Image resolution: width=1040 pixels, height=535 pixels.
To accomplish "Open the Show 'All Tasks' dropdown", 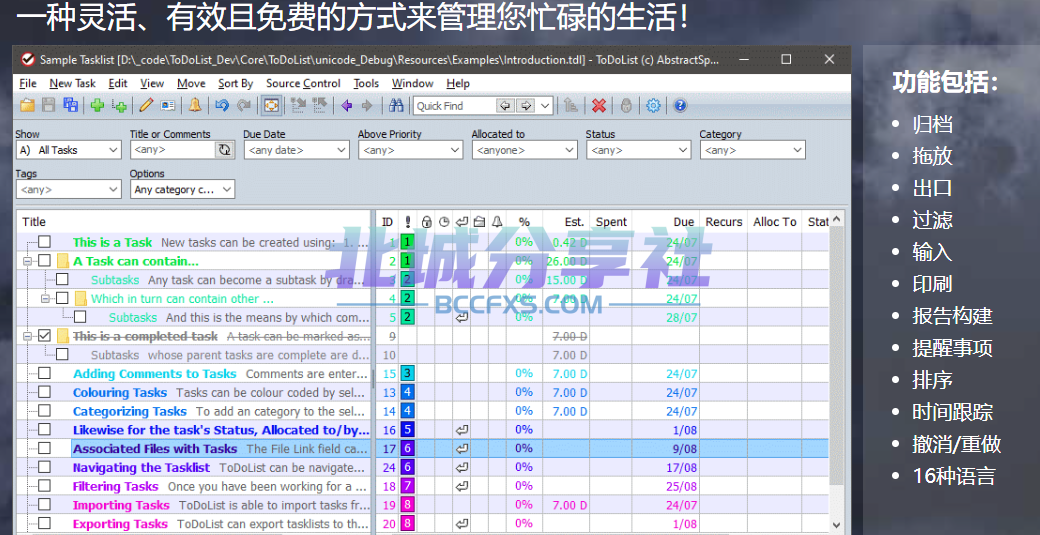I will coord(68,150).
